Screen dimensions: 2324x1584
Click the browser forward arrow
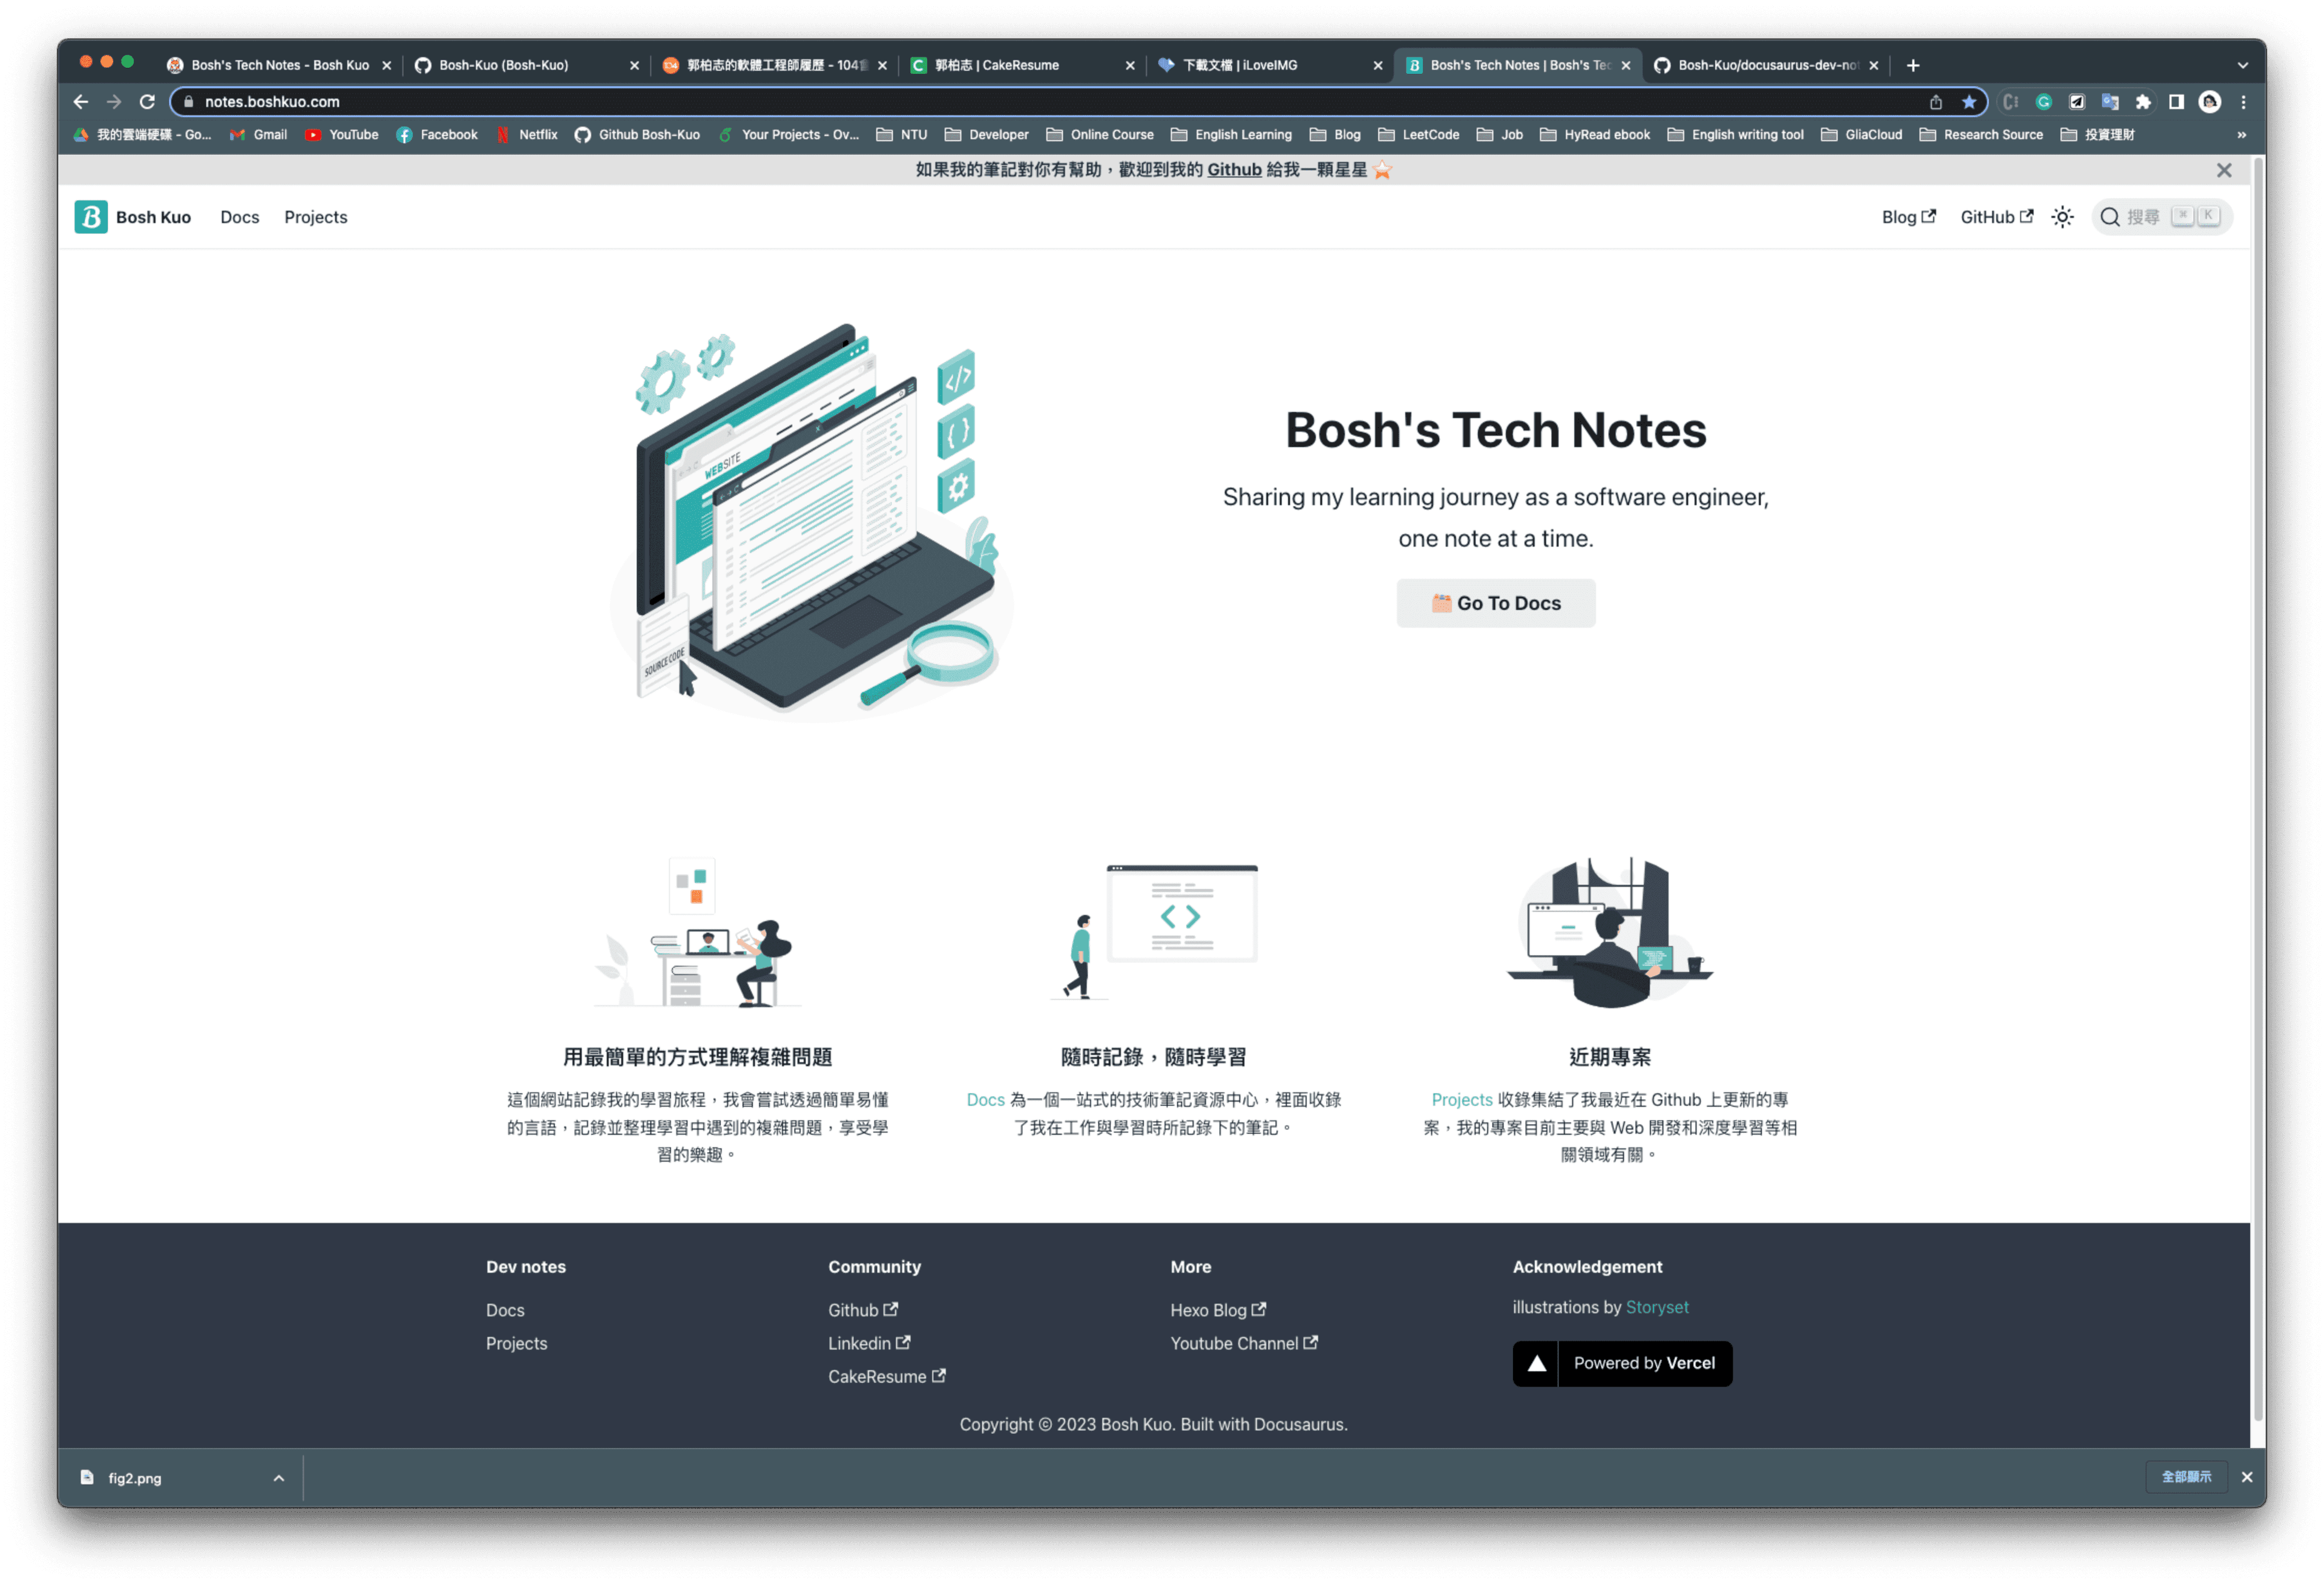pos(114,102)
